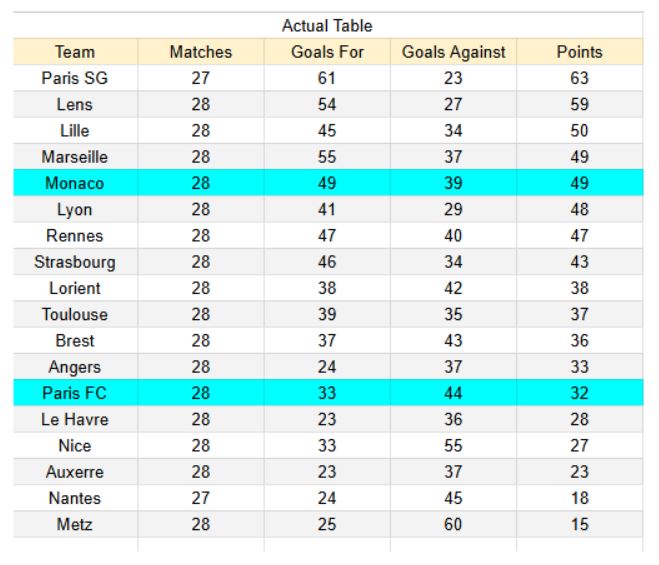The image size is (659, 565).
Task: Click Paris SG's points value 63
Action: (579, 79)
